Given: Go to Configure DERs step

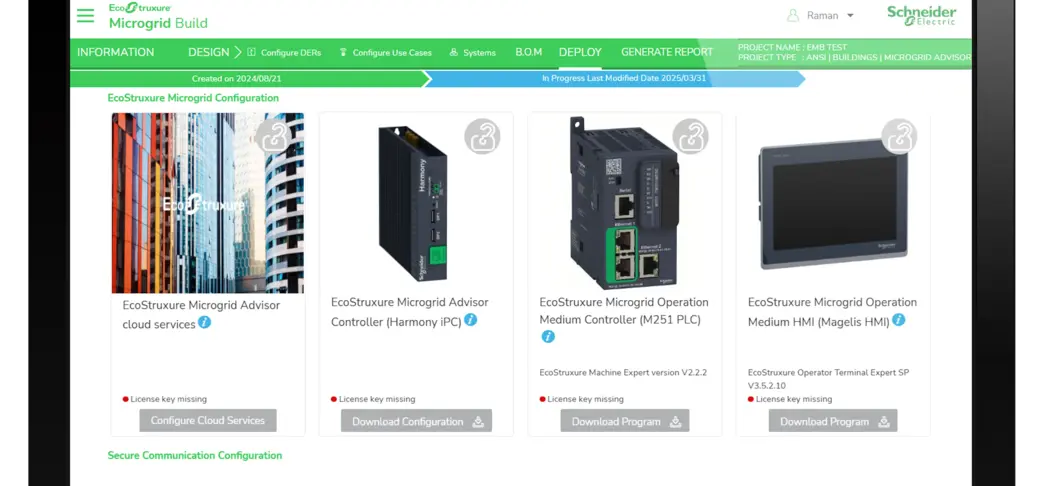Looking at the screenshot, I should click(x=291, y=53).
